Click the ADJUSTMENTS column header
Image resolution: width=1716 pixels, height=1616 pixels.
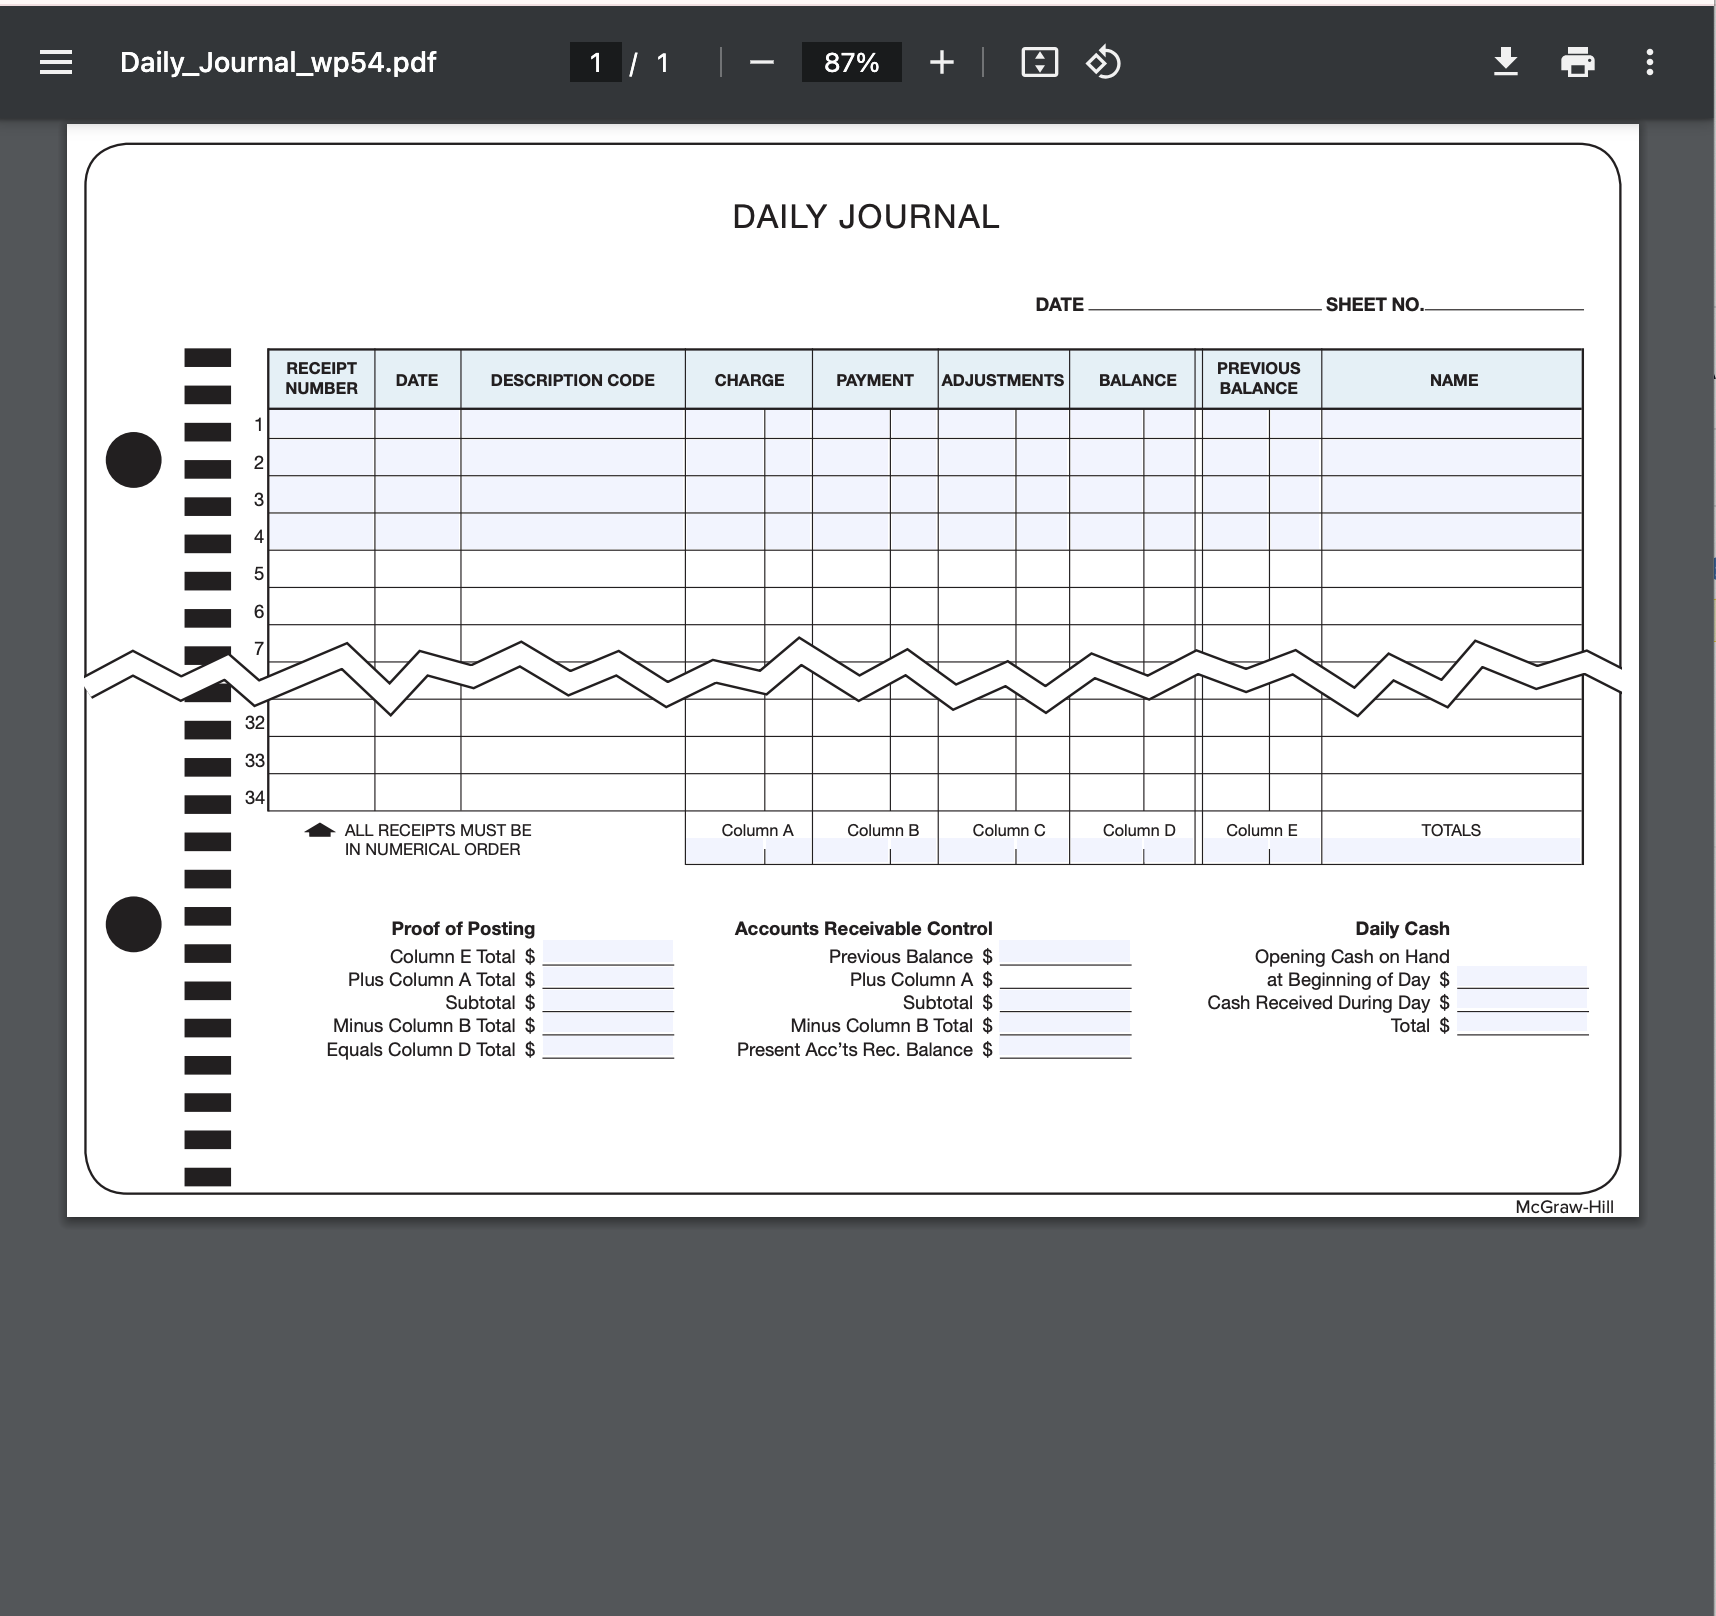(1003, 380)
